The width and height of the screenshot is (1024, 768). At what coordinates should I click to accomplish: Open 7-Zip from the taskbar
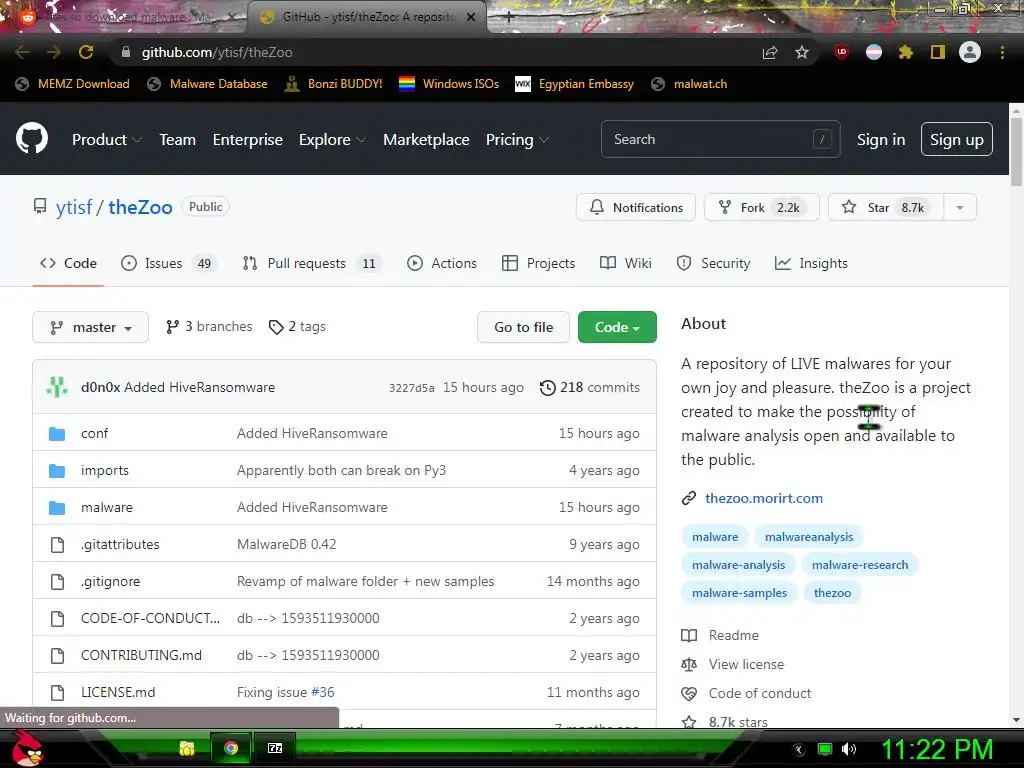275,748
